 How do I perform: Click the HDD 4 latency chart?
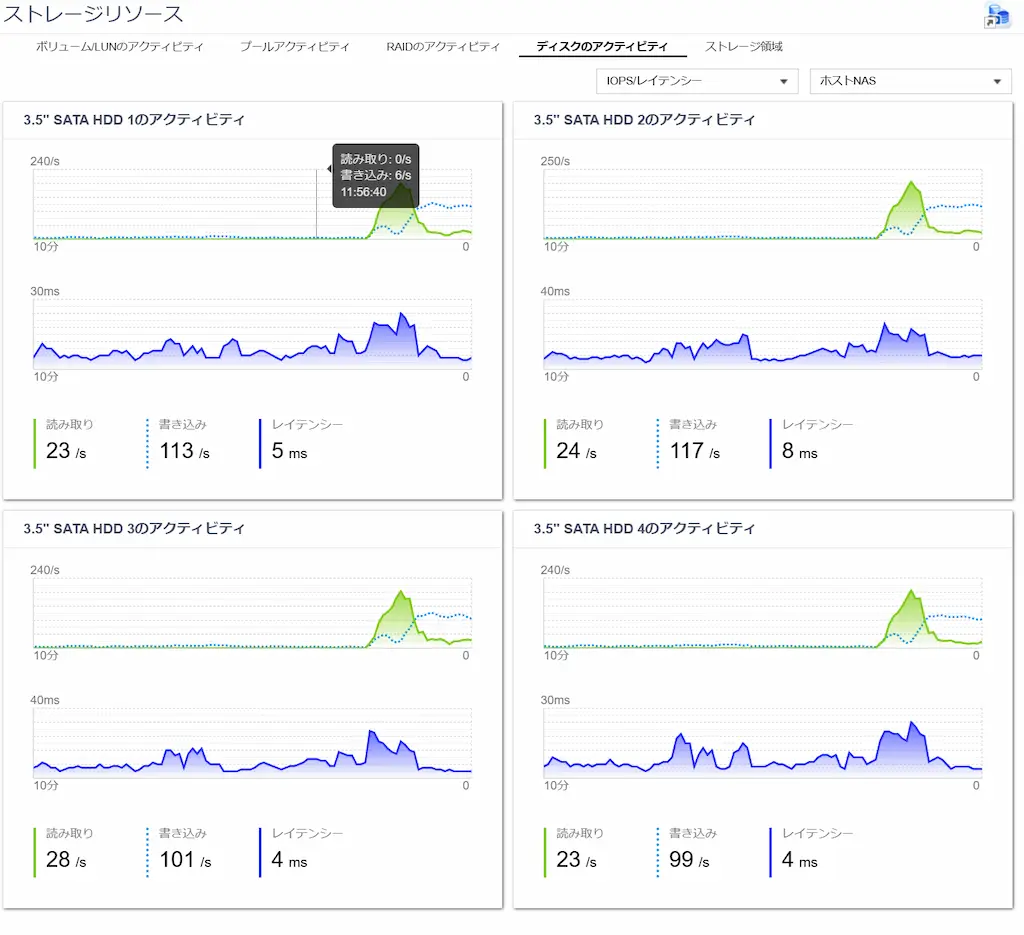763,743
